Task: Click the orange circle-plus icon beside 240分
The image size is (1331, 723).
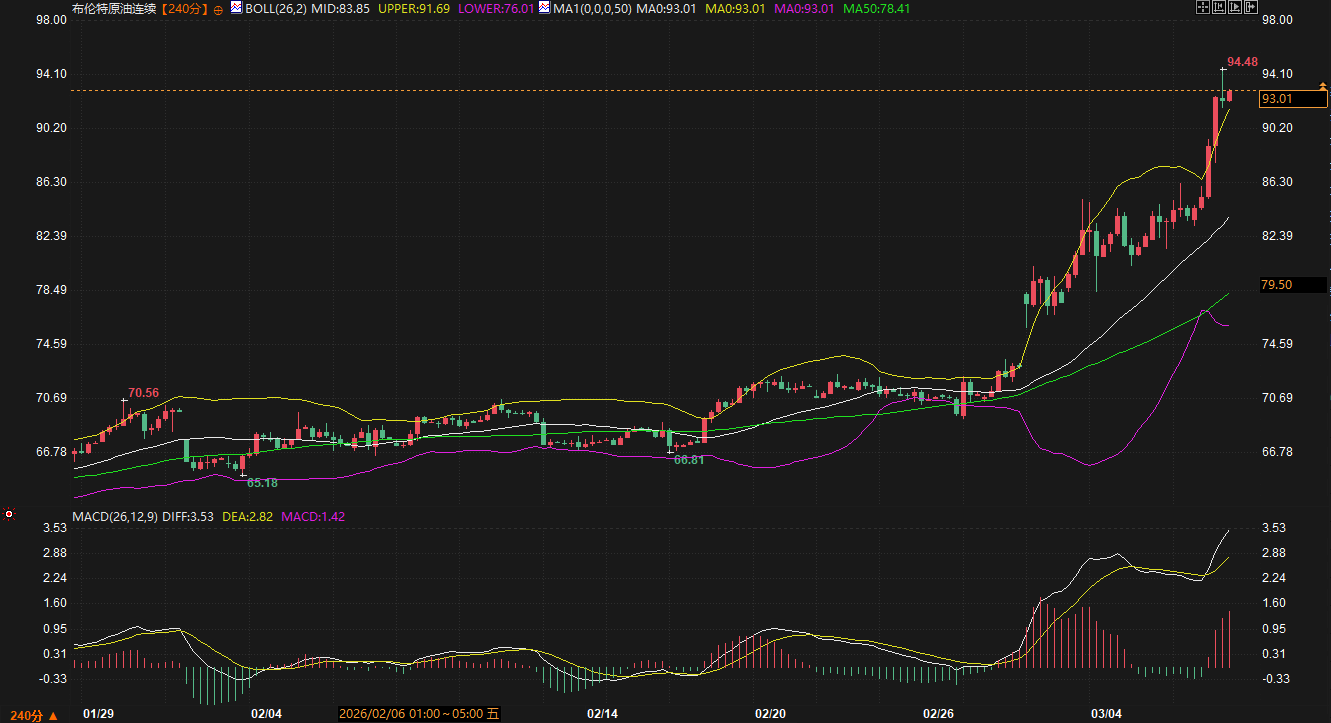Action: click(x=219, y=9)
